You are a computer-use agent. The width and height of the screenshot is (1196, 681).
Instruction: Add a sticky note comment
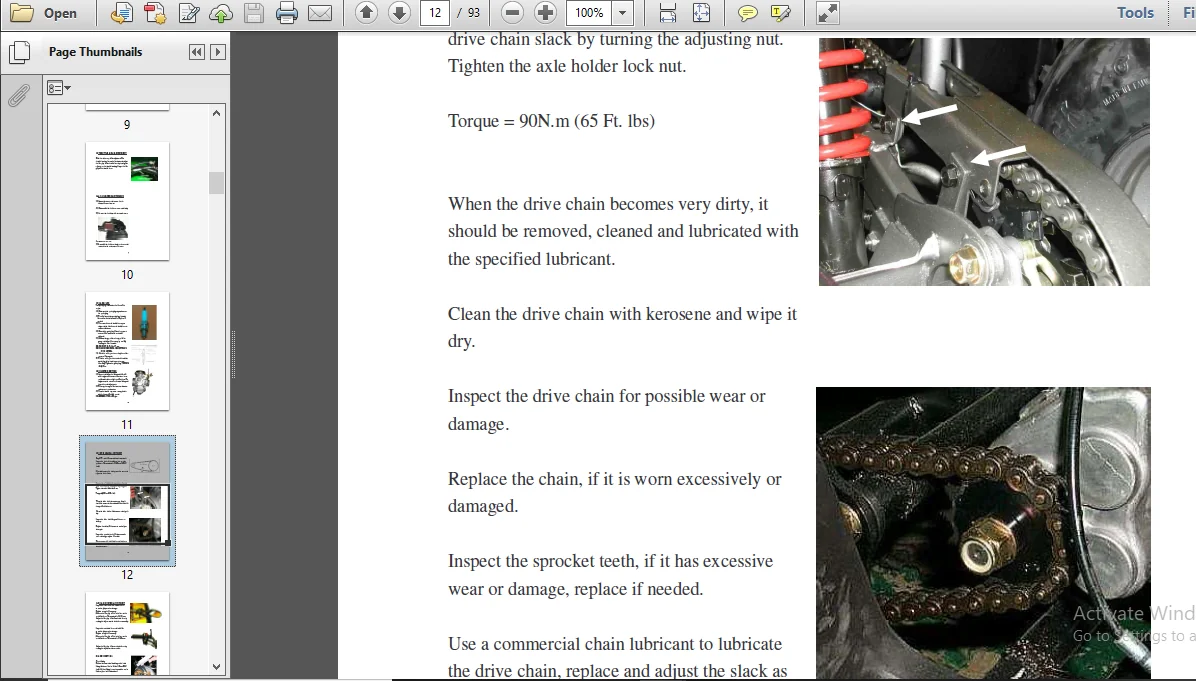tap(748, 13)
